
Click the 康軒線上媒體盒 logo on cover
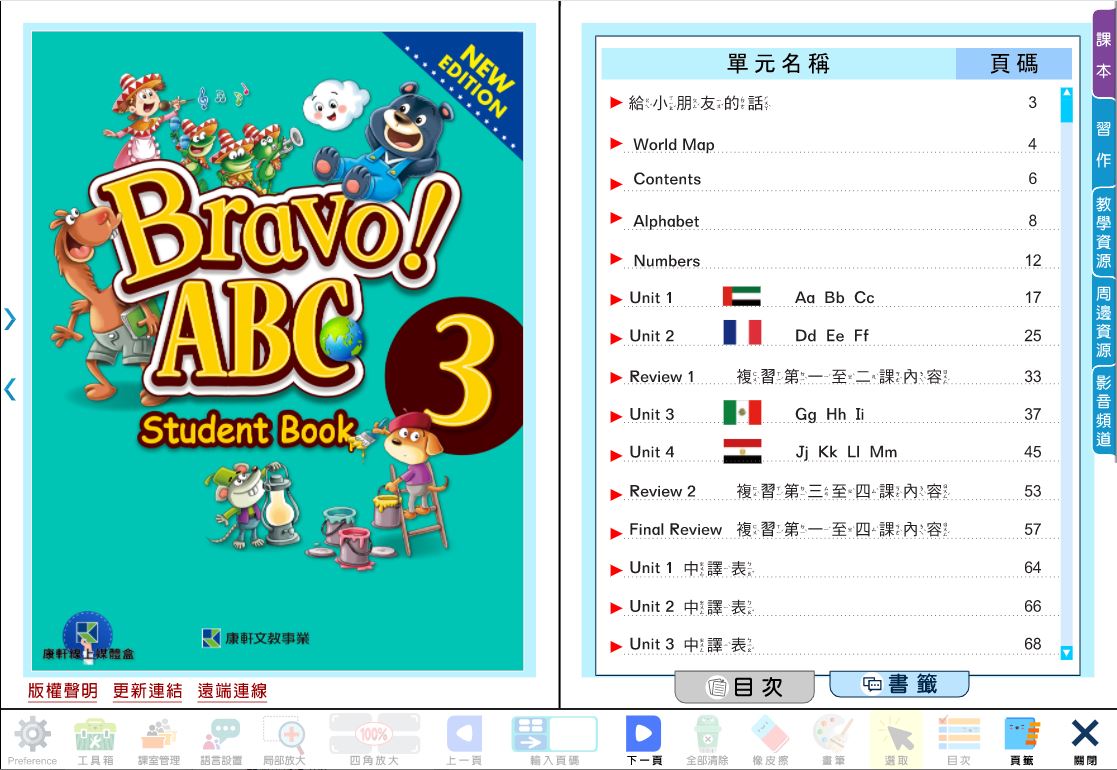point(87,637)
